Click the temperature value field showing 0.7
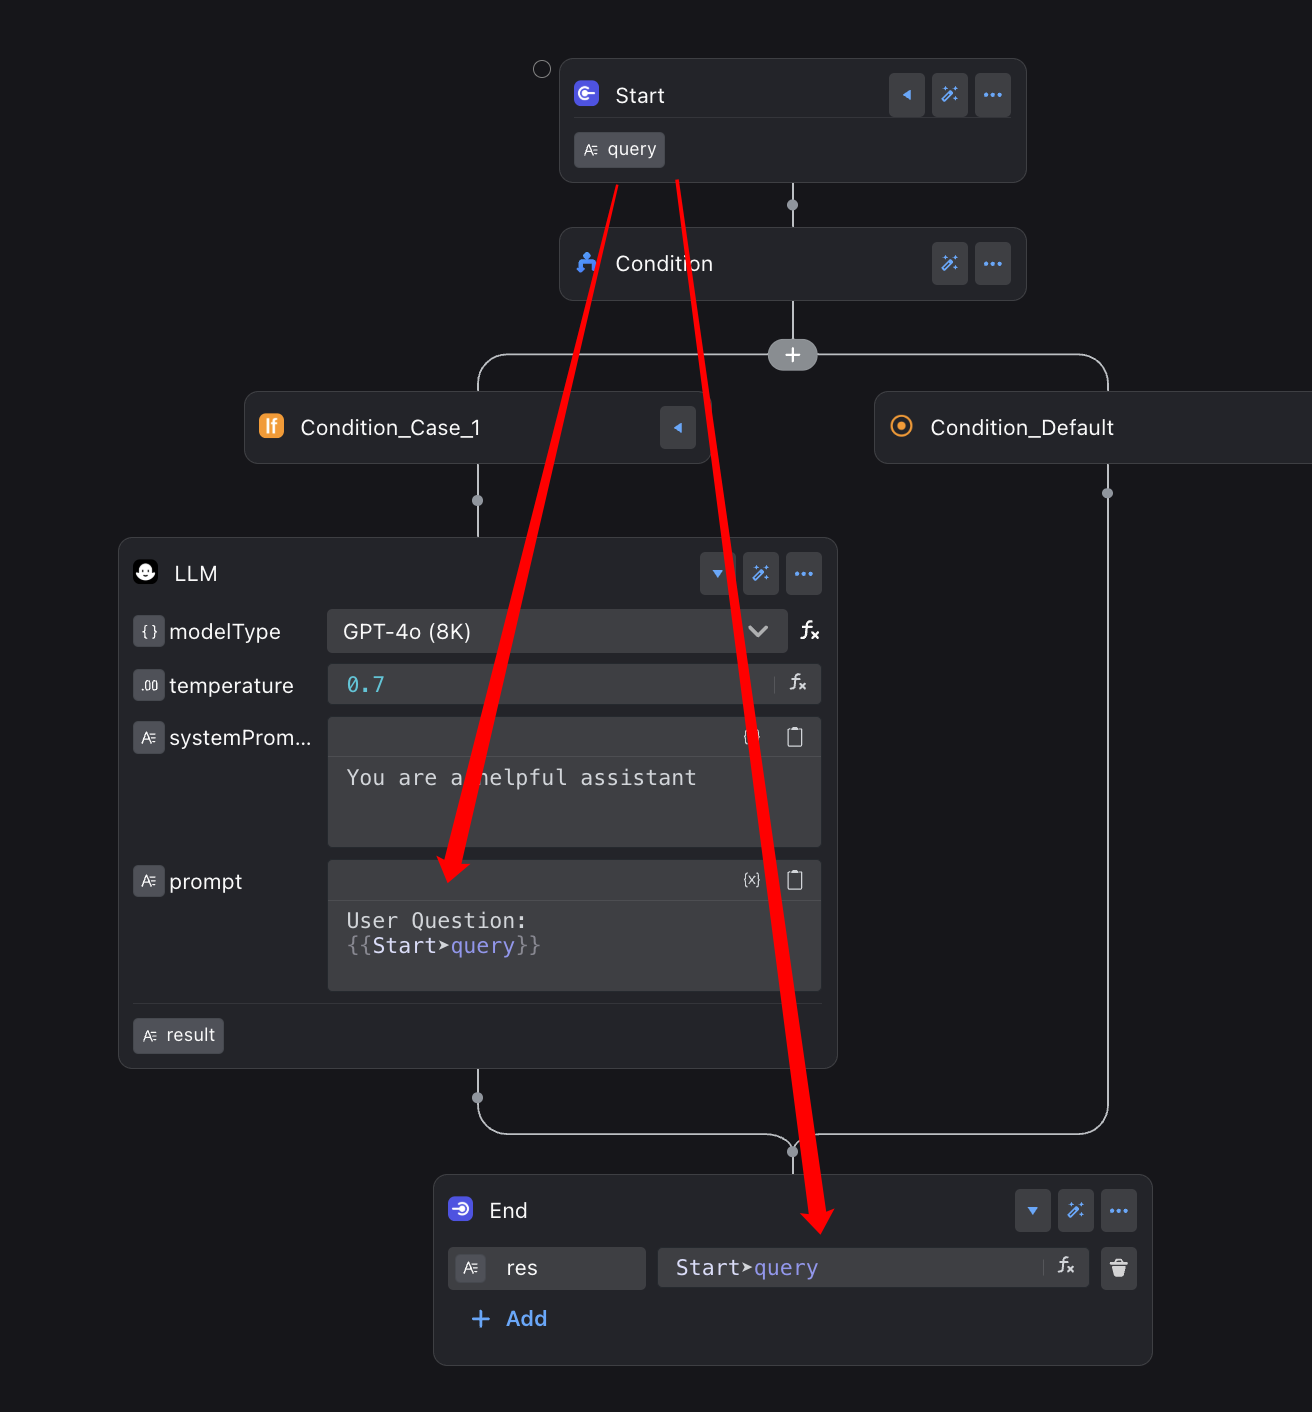Viewport: 1312px width, 1412px height. point(550,684)
